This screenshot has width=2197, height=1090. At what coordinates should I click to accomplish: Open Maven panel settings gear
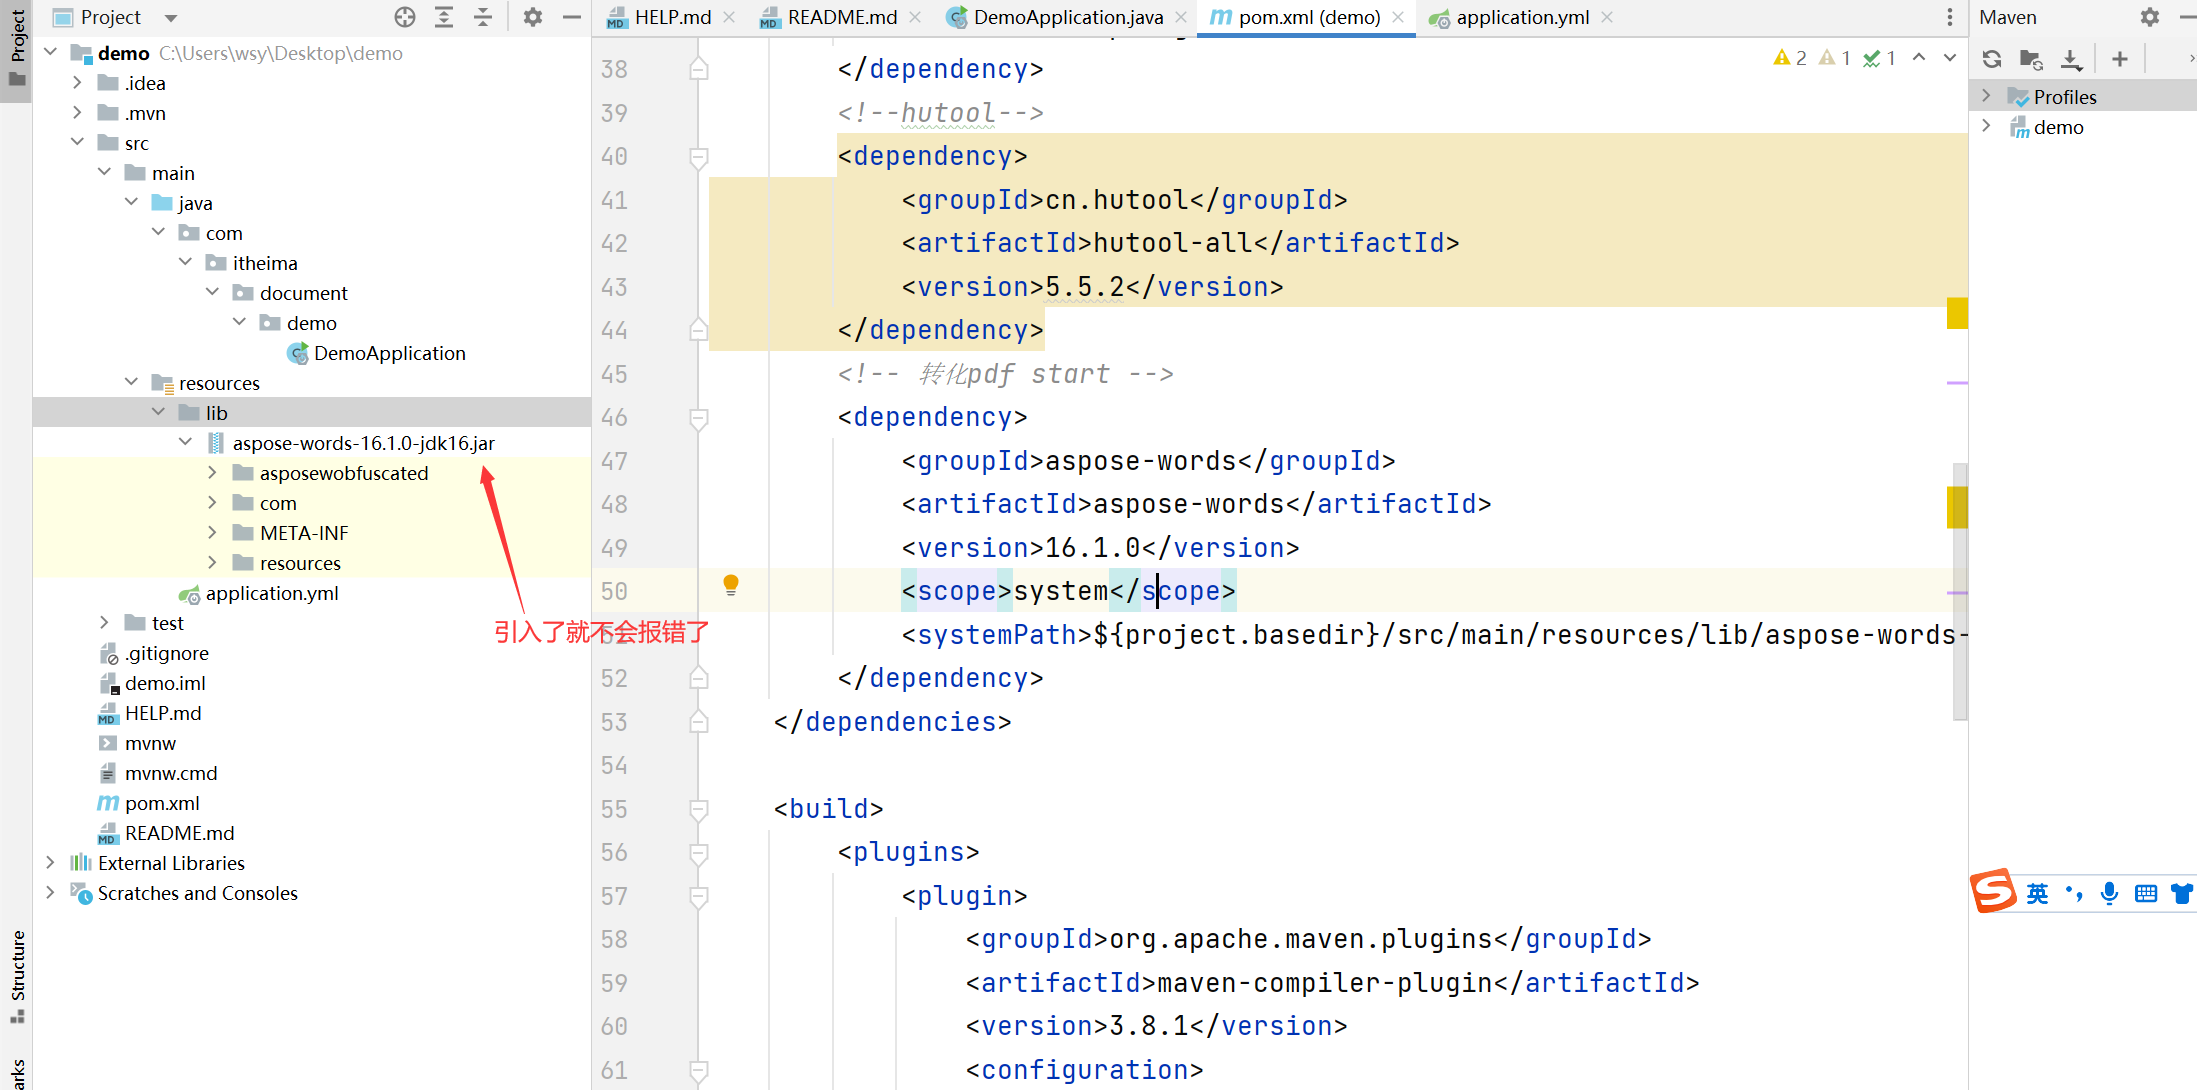2149,17
